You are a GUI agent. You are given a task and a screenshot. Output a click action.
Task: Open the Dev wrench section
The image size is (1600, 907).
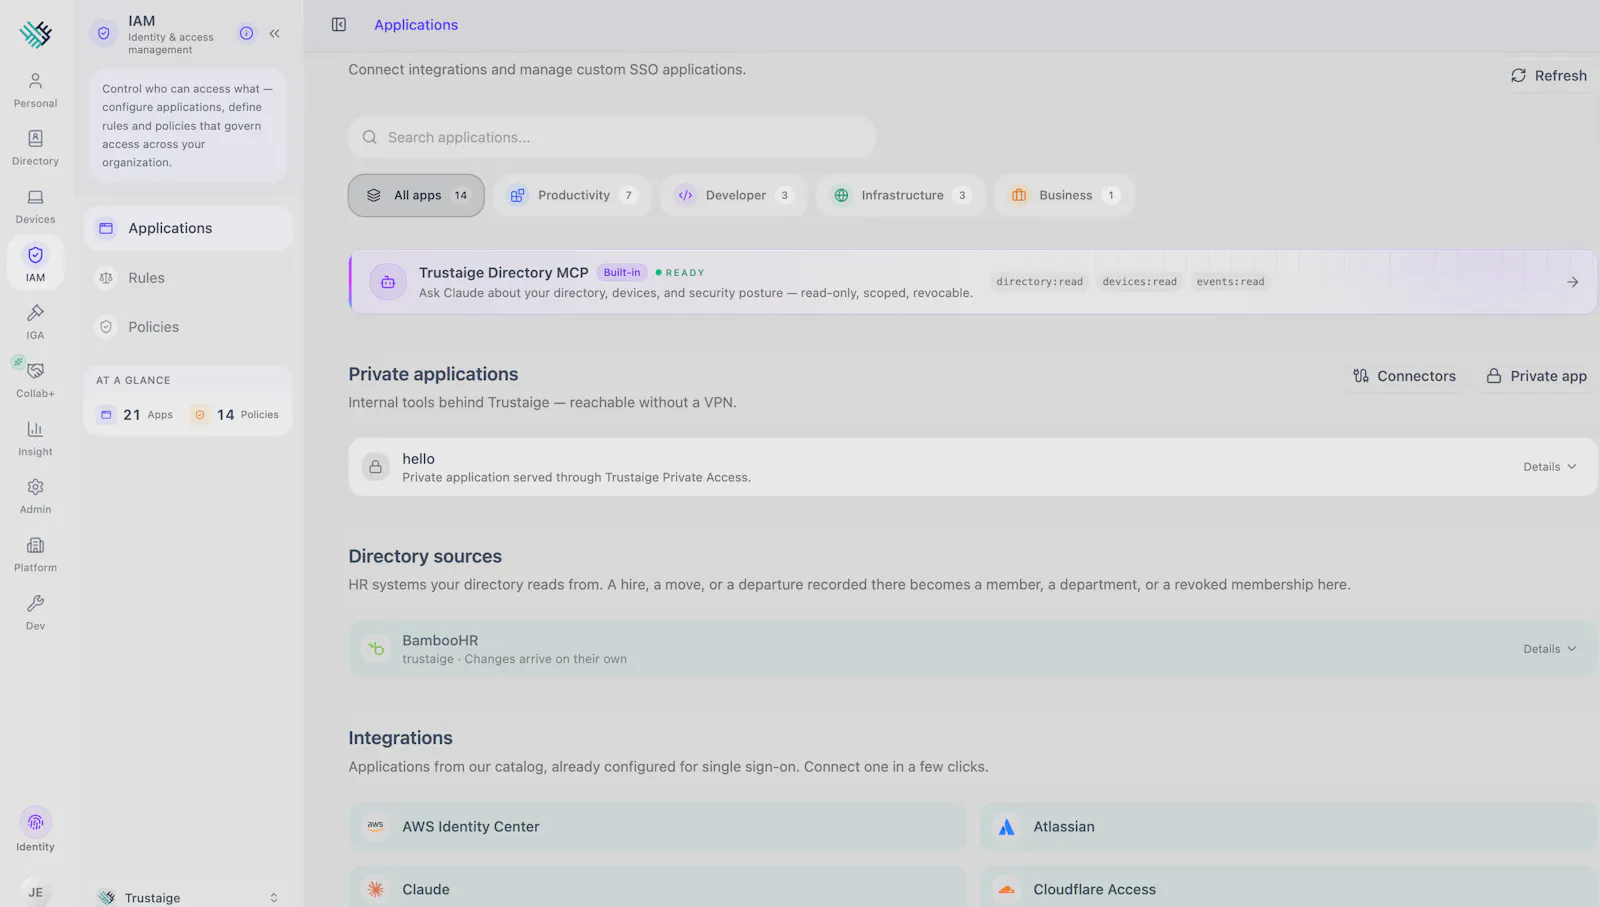click(x=35, y=612)
